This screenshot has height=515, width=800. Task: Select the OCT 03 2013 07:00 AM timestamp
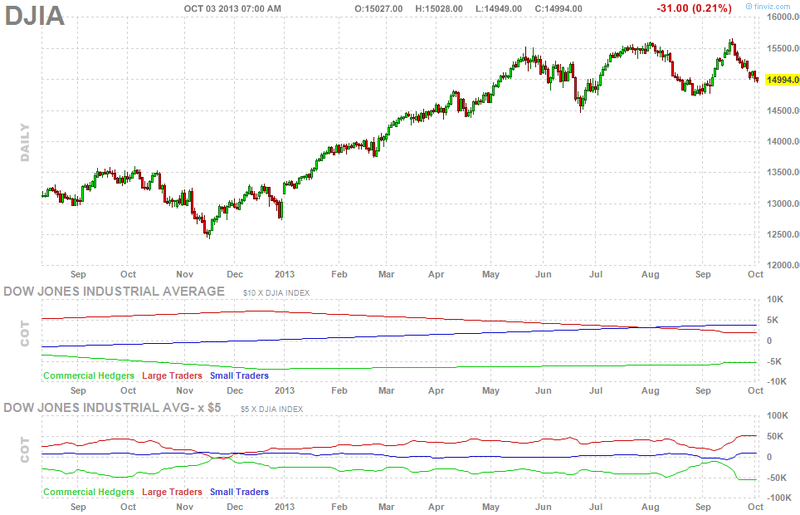tap(232, 9)
